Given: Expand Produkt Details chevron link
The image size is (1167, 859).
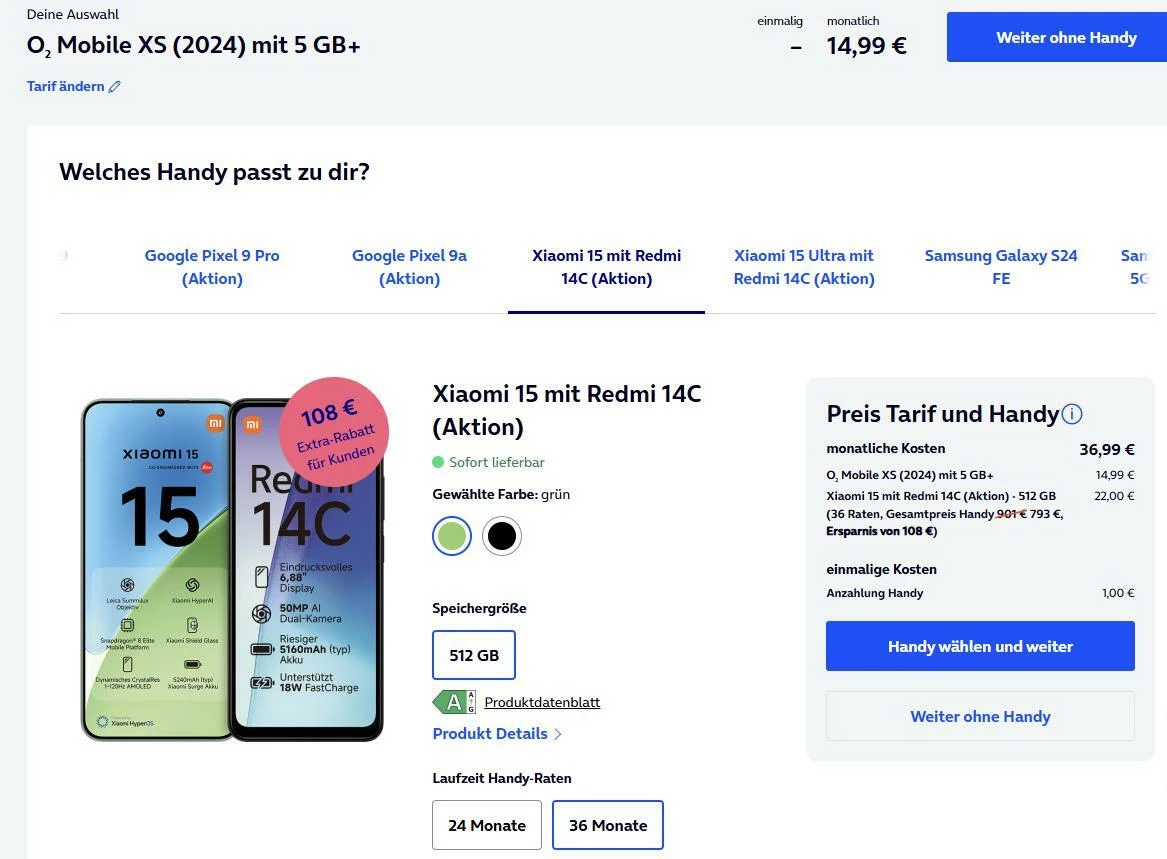Looking at the screenshot, I should [x=497, y=734].
